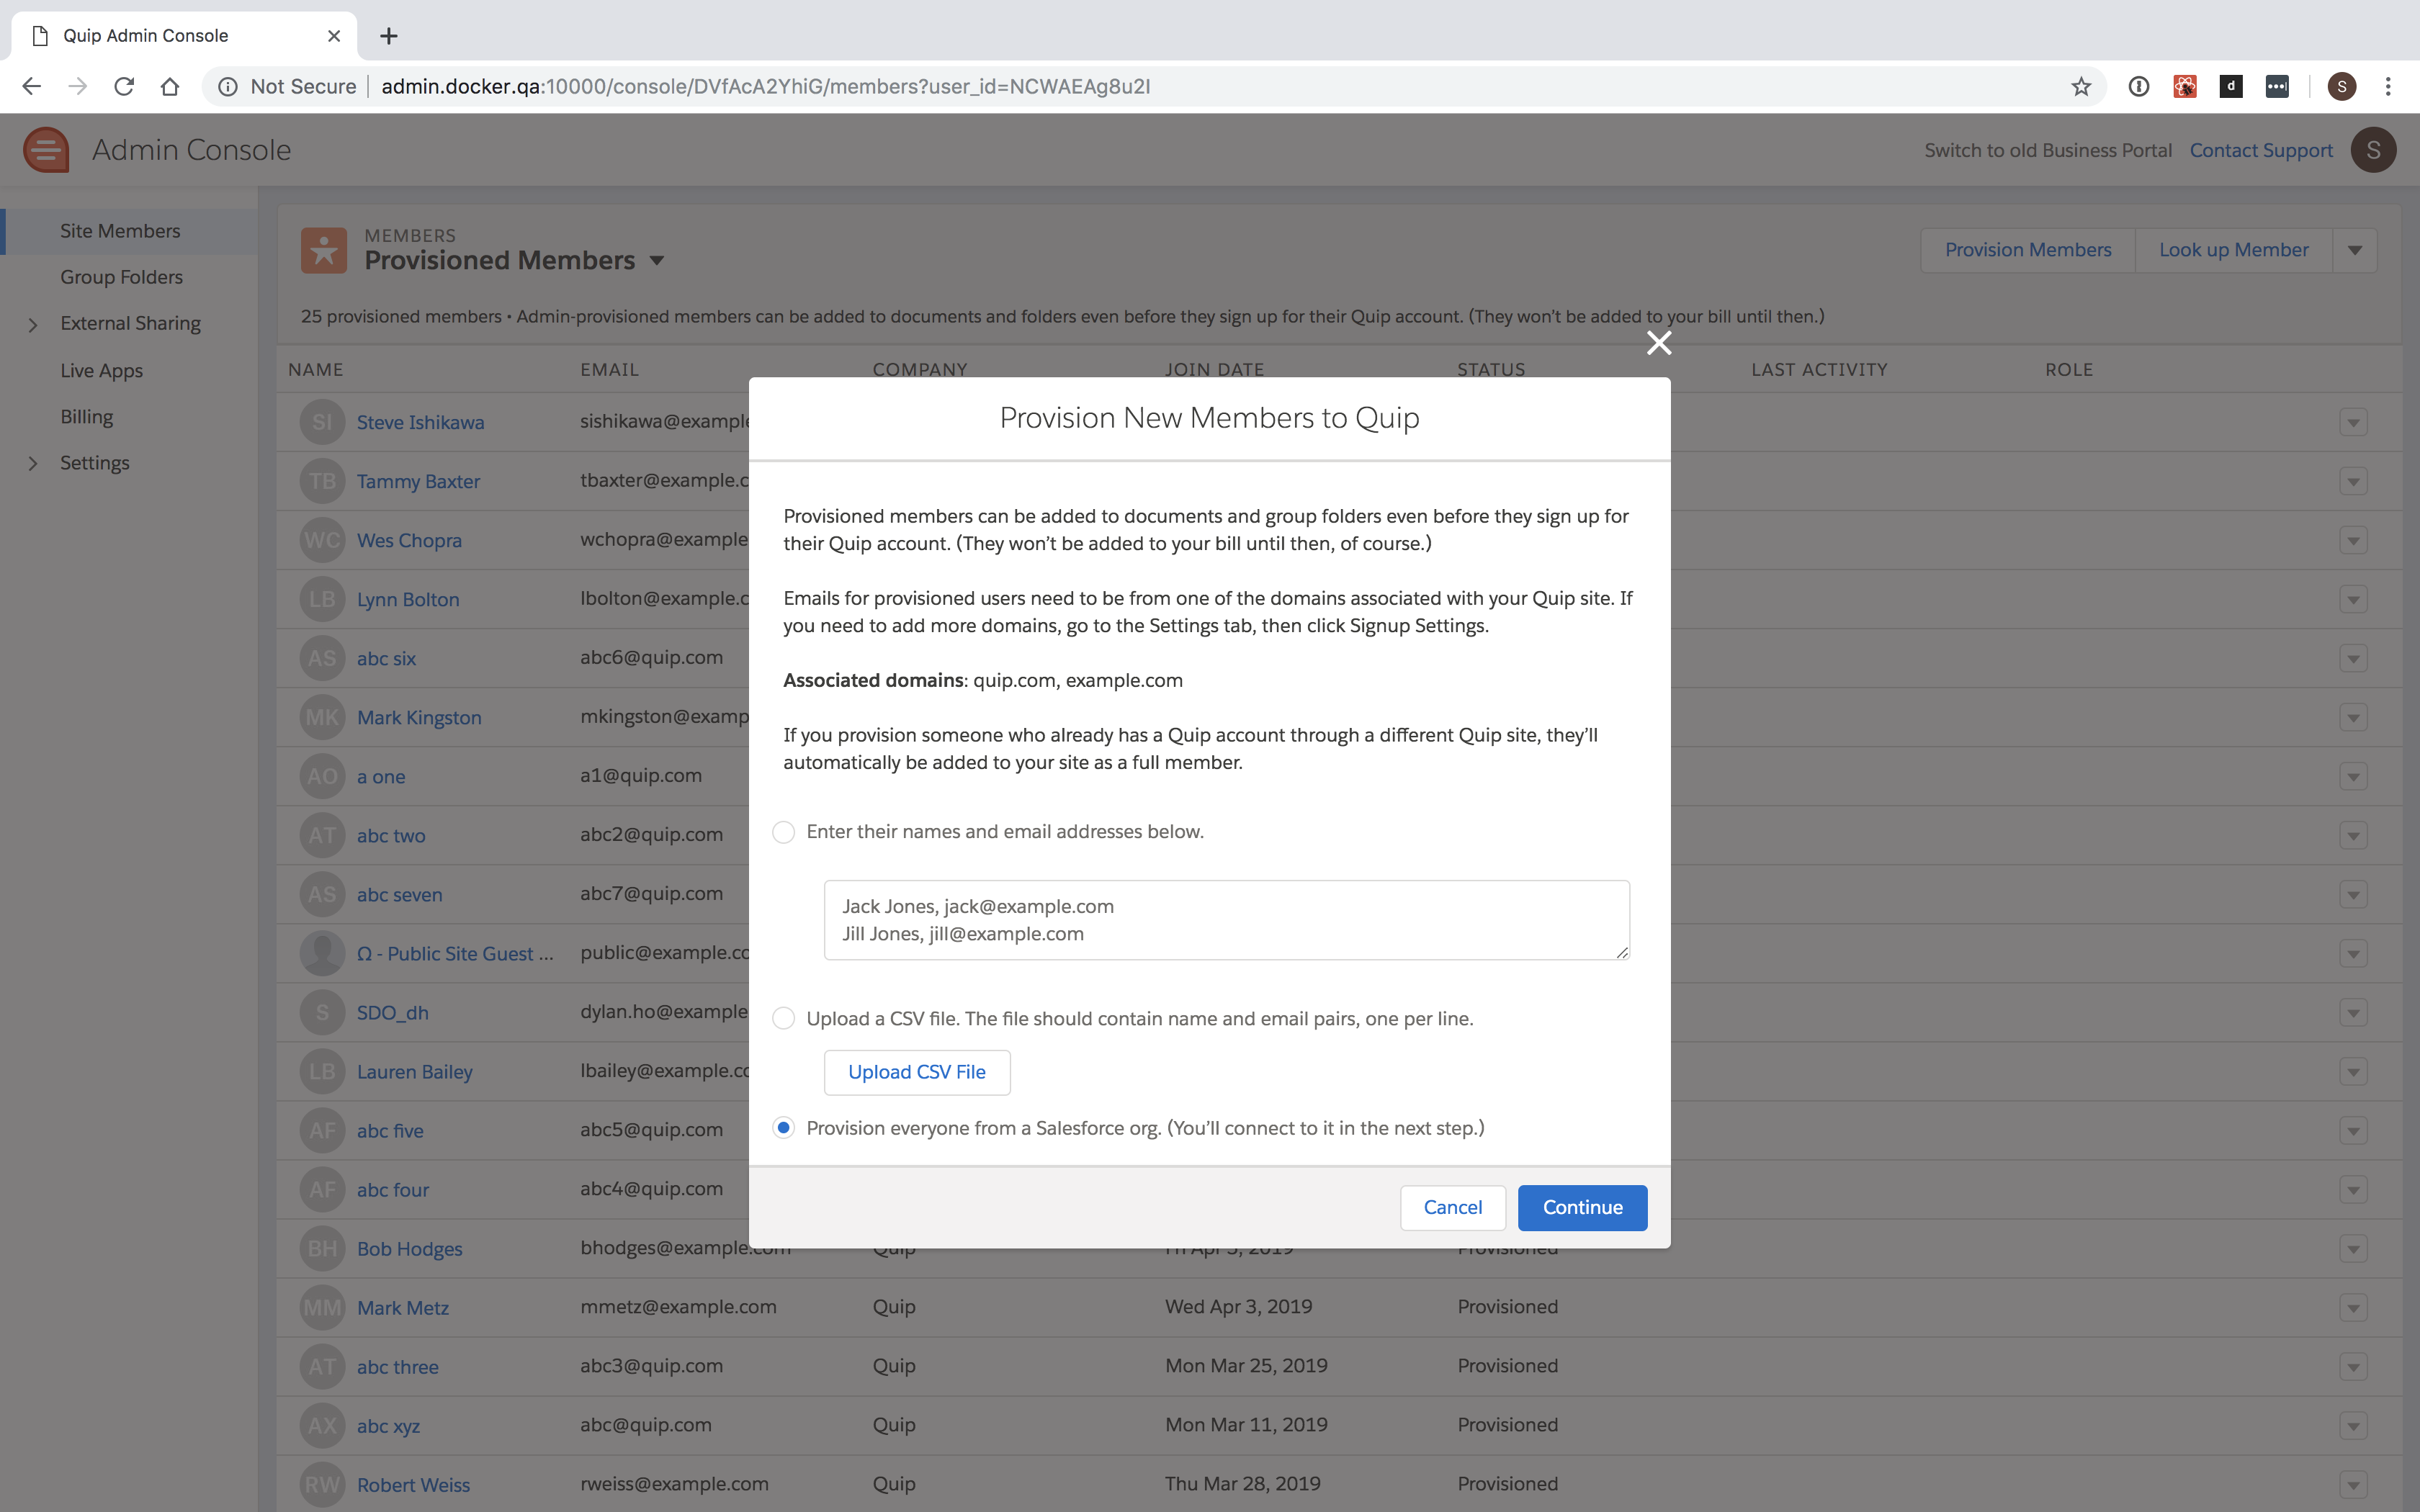The height and width of the screenshot is (1512, 2420).
Task: Click the Quip logo icon
Action: 46,150
